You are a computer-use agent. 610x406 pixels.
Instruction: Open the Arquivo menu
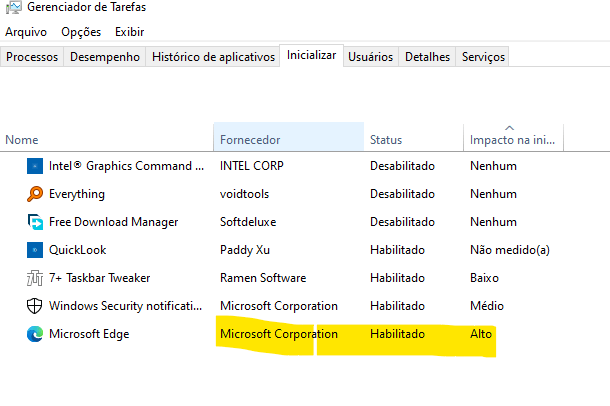point(26,32)
